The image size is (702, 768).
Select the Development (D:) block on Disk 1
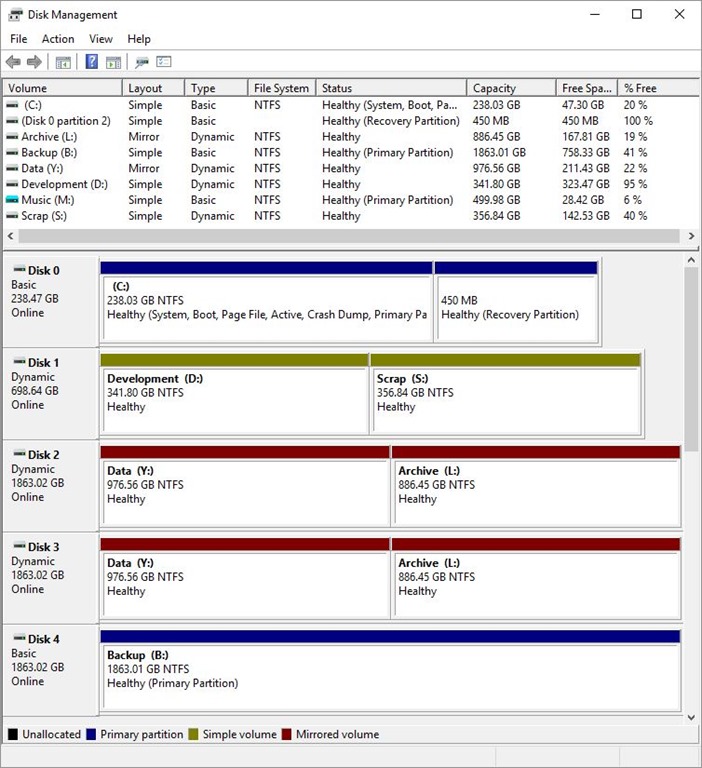[234, 394]
